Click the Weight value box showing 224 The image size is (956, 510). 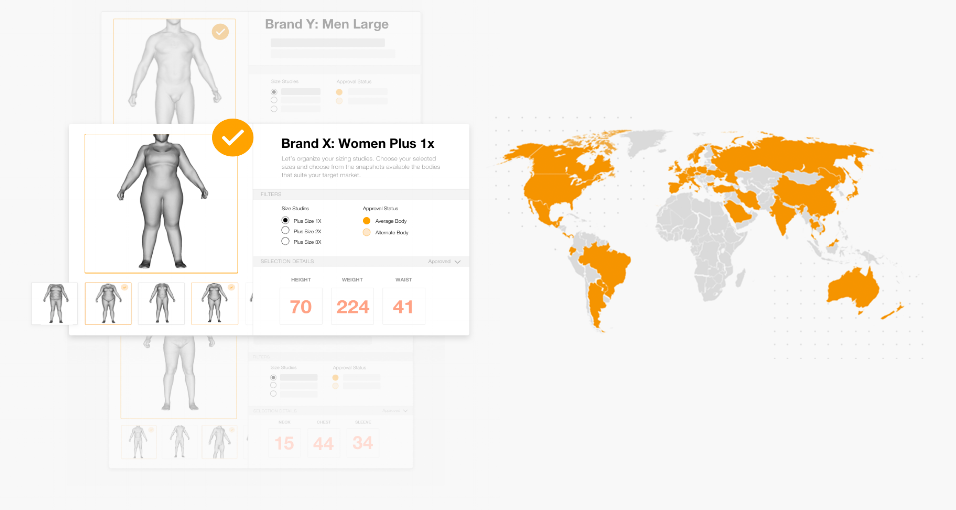point(352,306)
